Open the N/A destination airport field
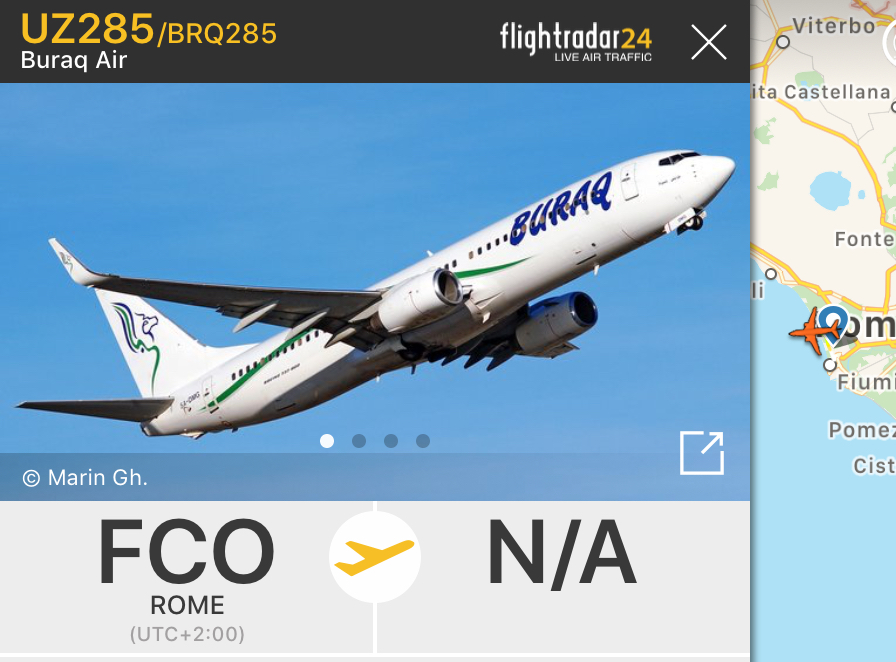 (563, 577)
